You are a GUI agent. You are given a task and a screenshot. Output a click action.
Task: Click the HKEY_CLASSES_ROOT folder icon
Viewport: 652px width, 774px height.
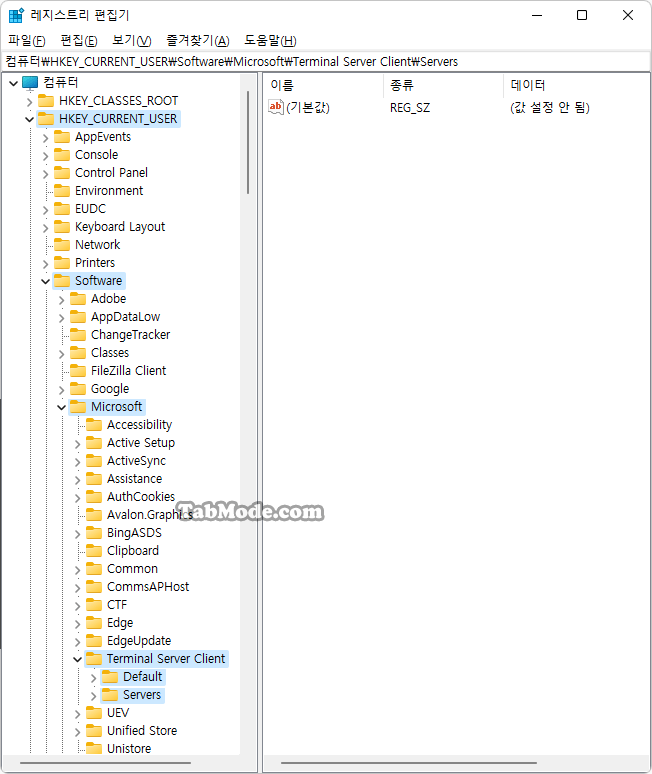pos(46,101)
